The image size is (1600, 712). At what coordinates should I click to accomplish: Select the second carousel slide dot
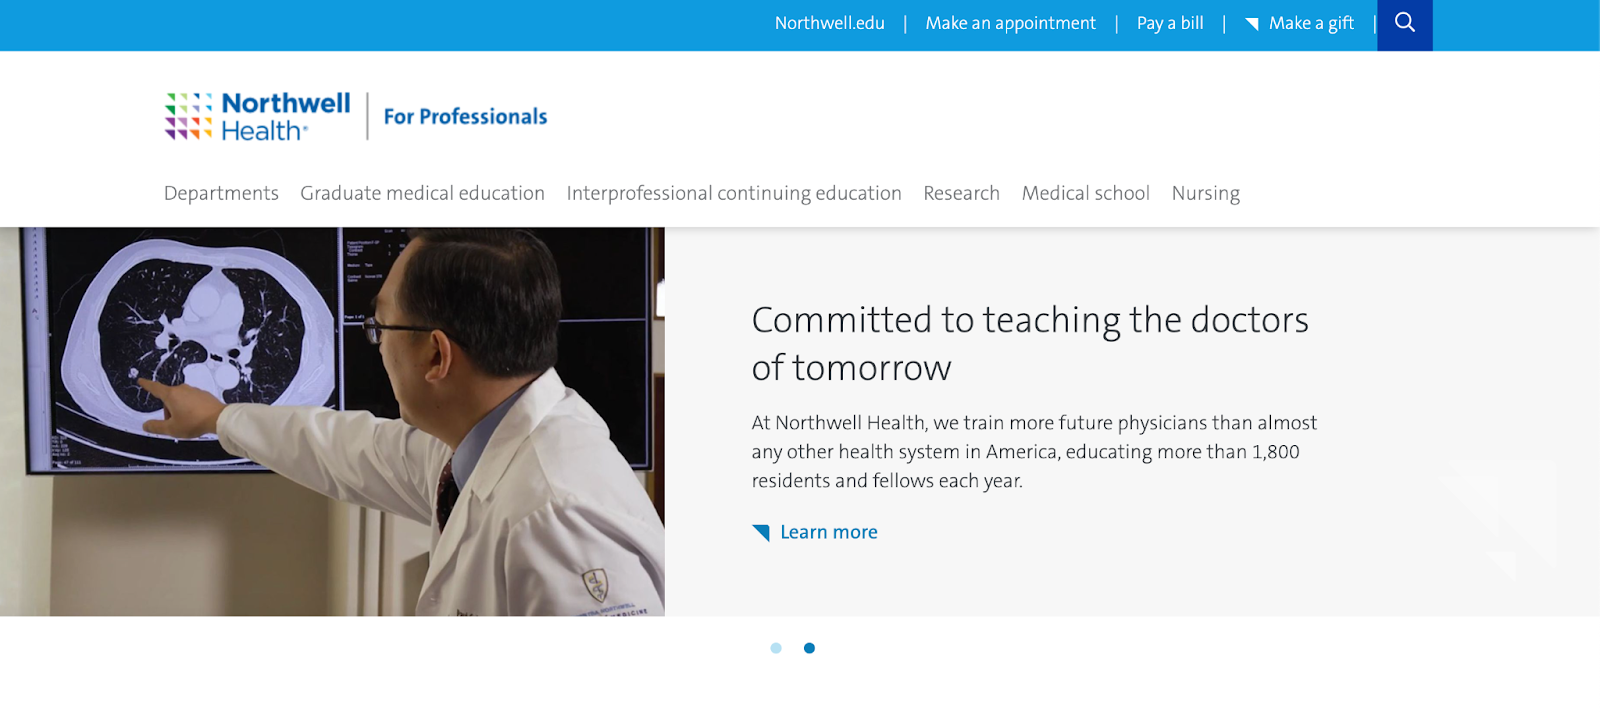809,648
